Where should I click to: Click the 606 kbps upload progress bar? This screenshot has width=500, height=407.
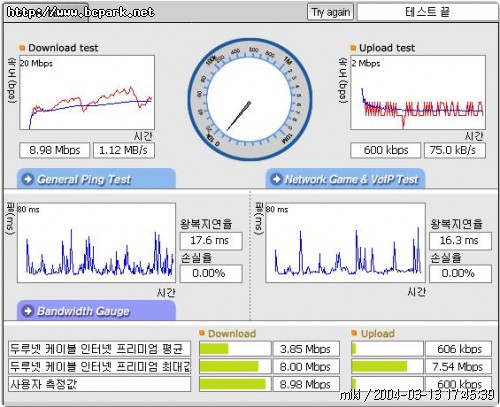[387, 349]
